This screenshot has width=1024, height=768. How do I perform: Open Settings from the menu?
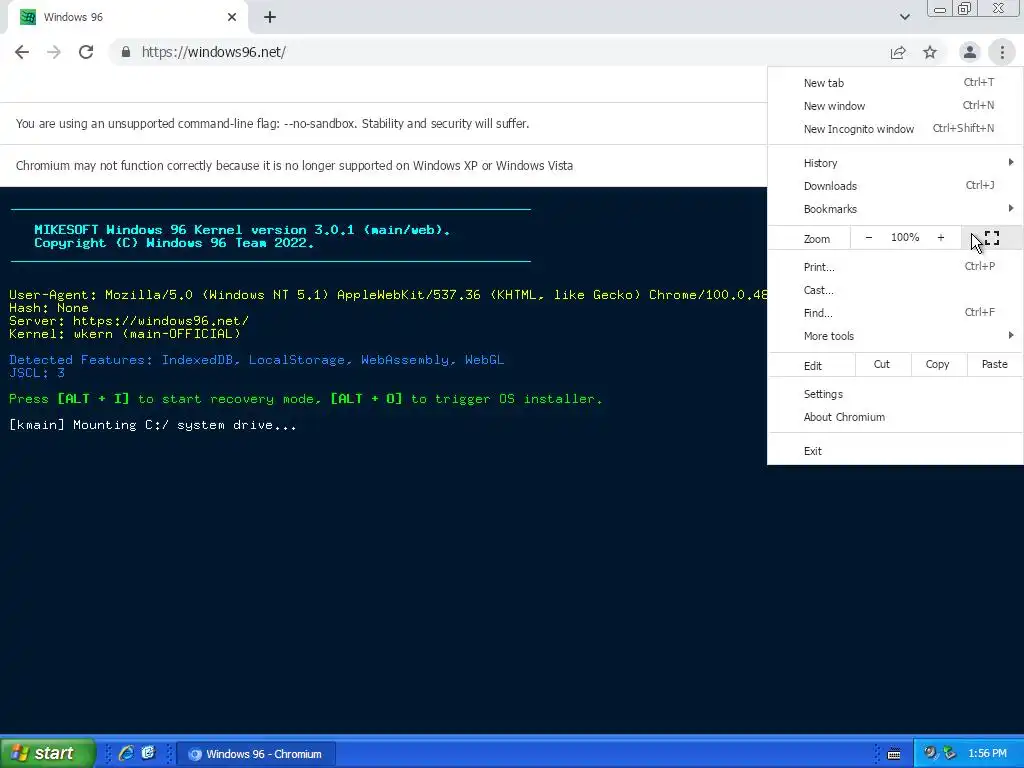pyautogui.click(x=895, y=394)
